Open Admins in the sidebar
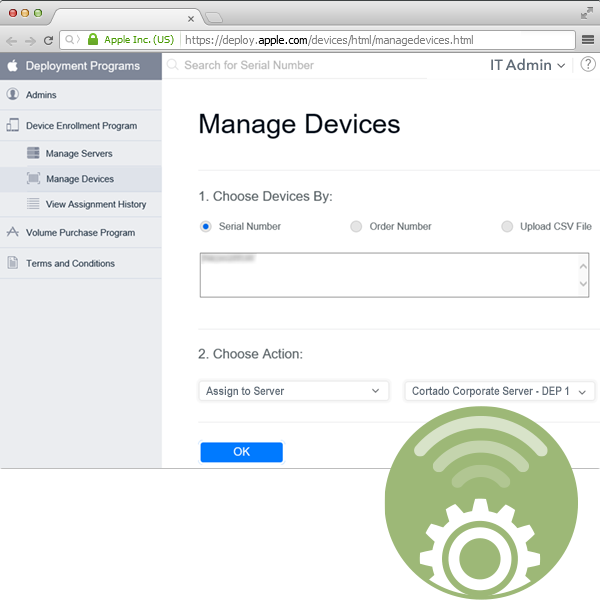Viewport: 600px width, 600px height. [x=81, y=95]
